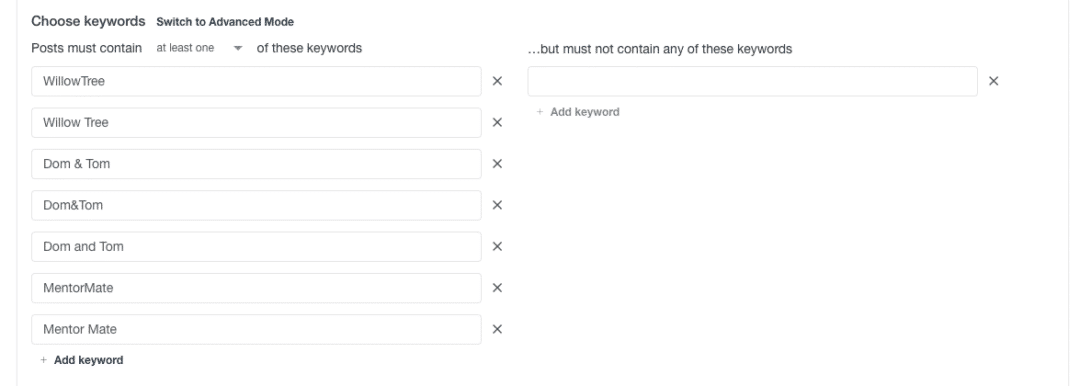Delete the Dom&Tom keyword

497,205
